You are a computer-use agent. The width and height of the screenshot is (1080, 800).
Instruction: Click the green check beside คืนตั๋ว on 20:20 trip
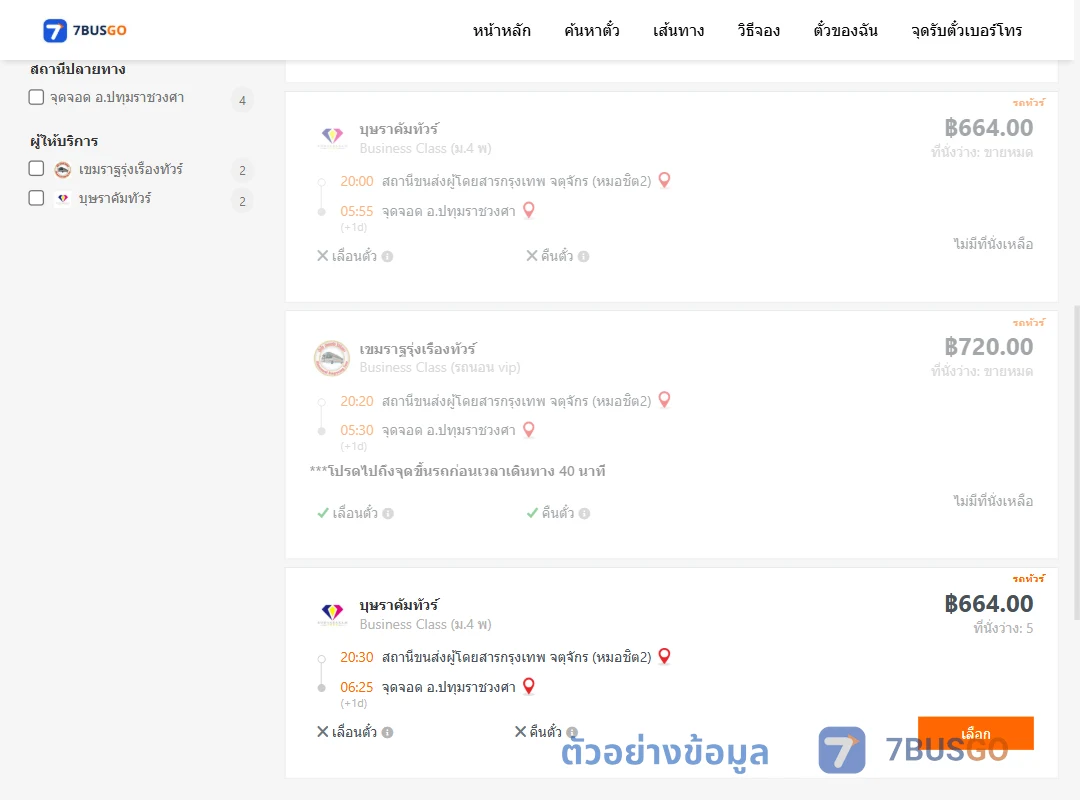point(532,513)
